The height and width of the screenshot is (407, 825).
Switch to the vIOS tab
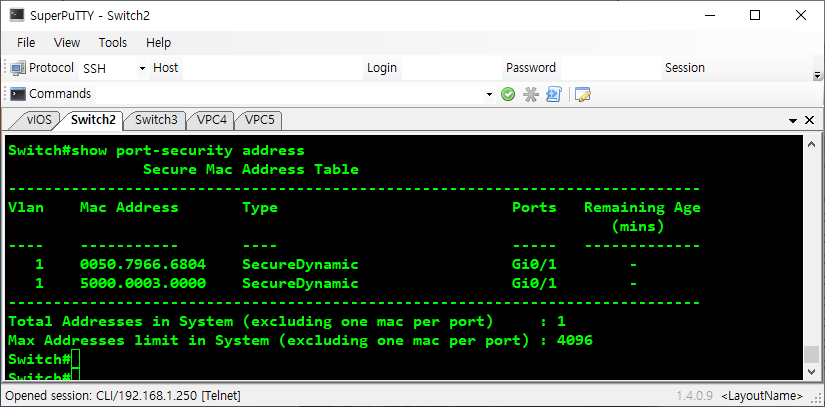[39, 120]
